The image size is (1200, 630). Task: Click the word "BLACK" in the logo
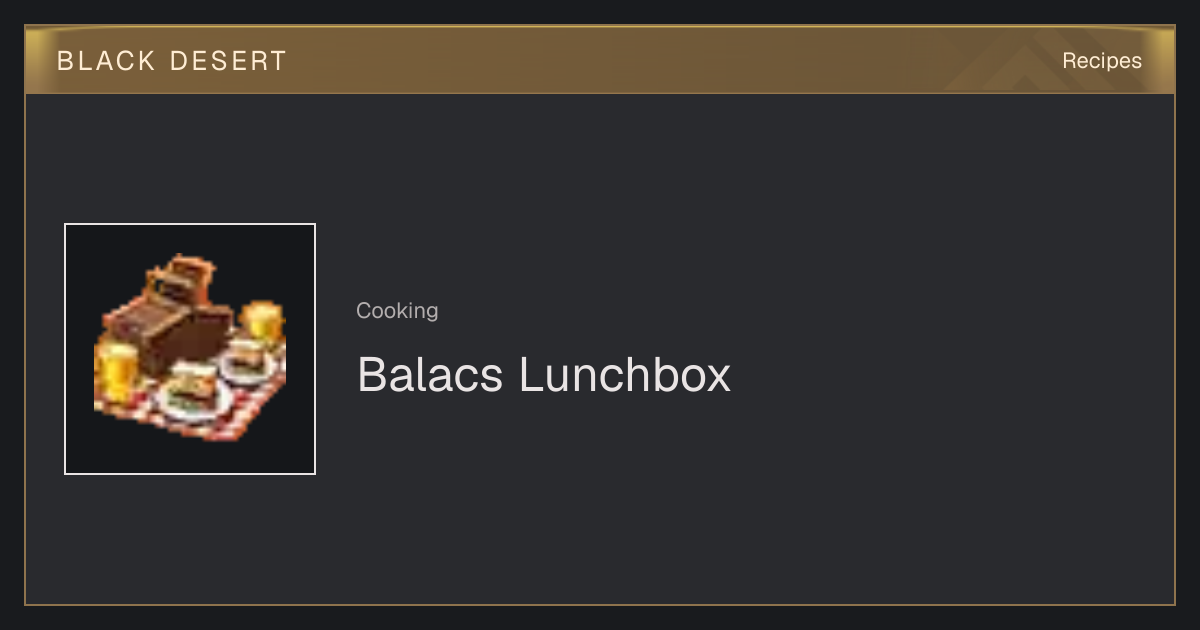[x=106, y=61]
